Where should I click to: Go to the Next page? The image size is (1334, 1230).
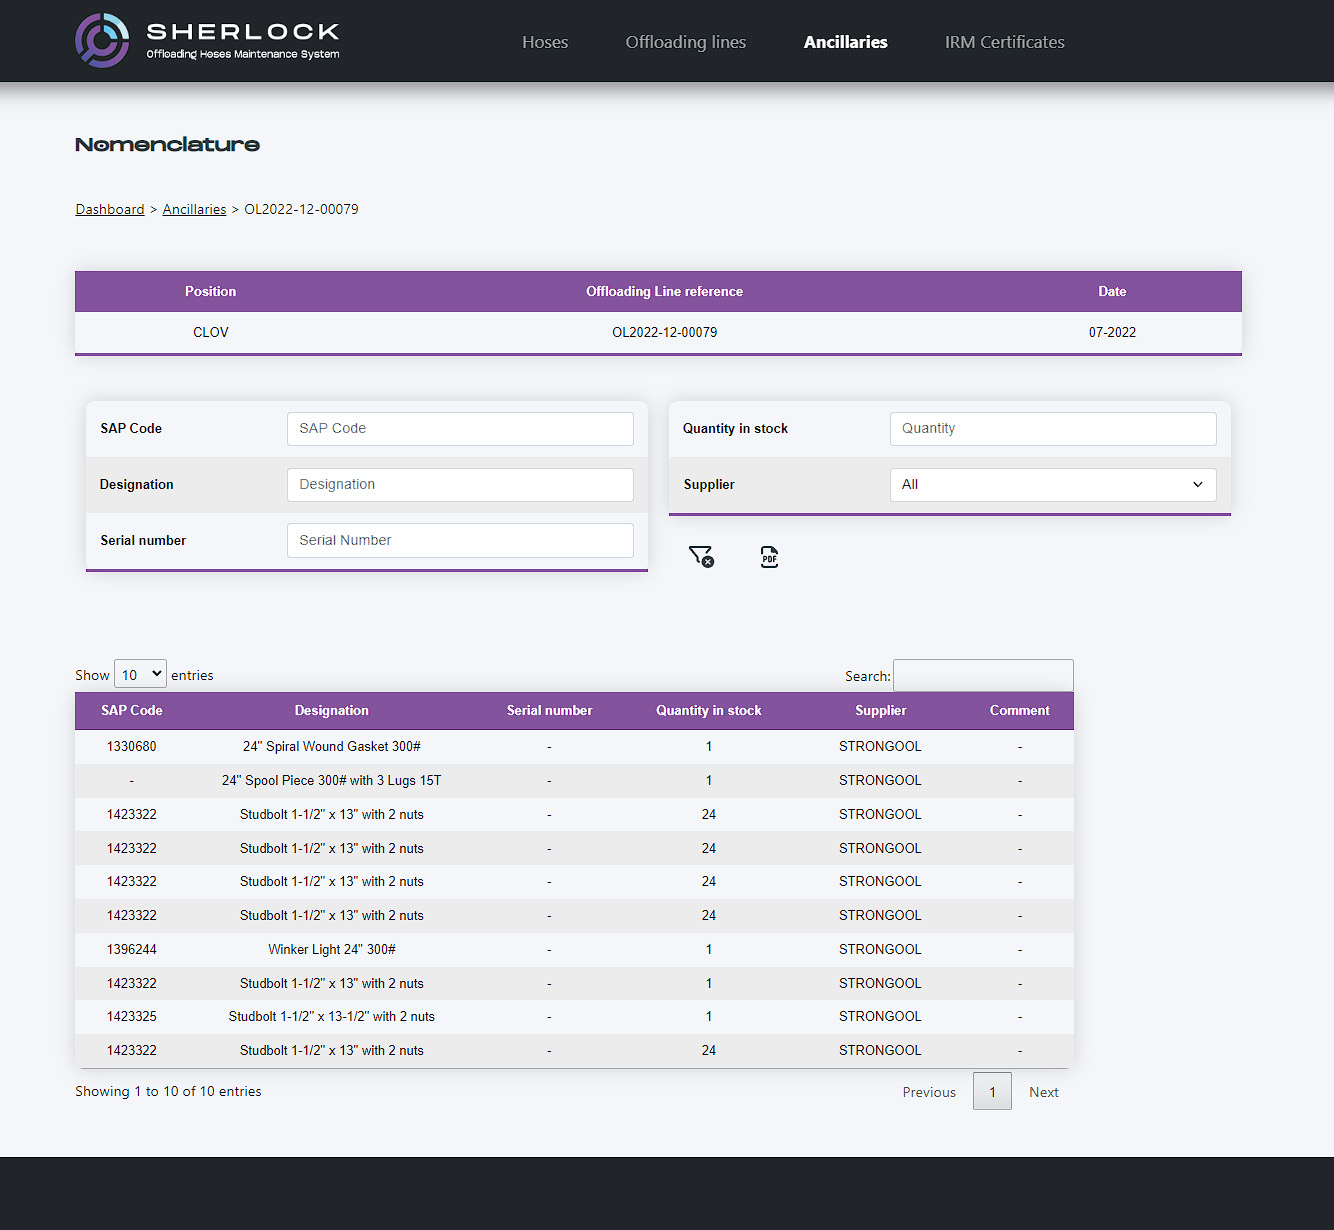(1044, 1092)
